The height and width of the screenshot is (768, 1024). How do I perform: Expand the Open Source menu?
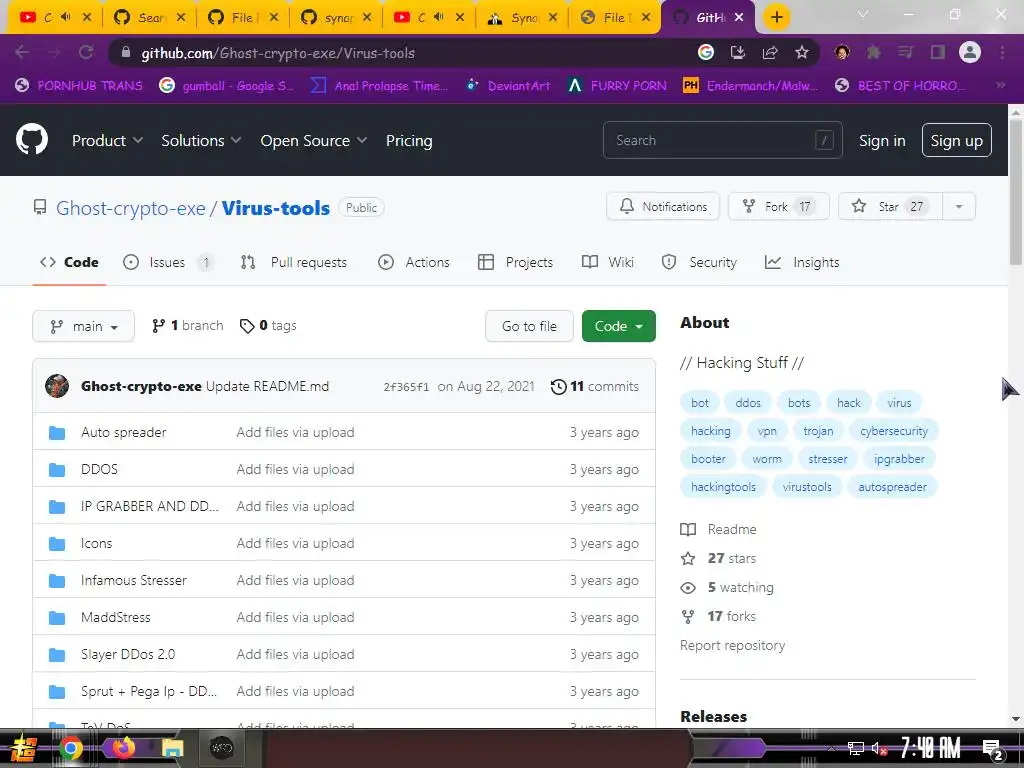(x=313, y=140)
